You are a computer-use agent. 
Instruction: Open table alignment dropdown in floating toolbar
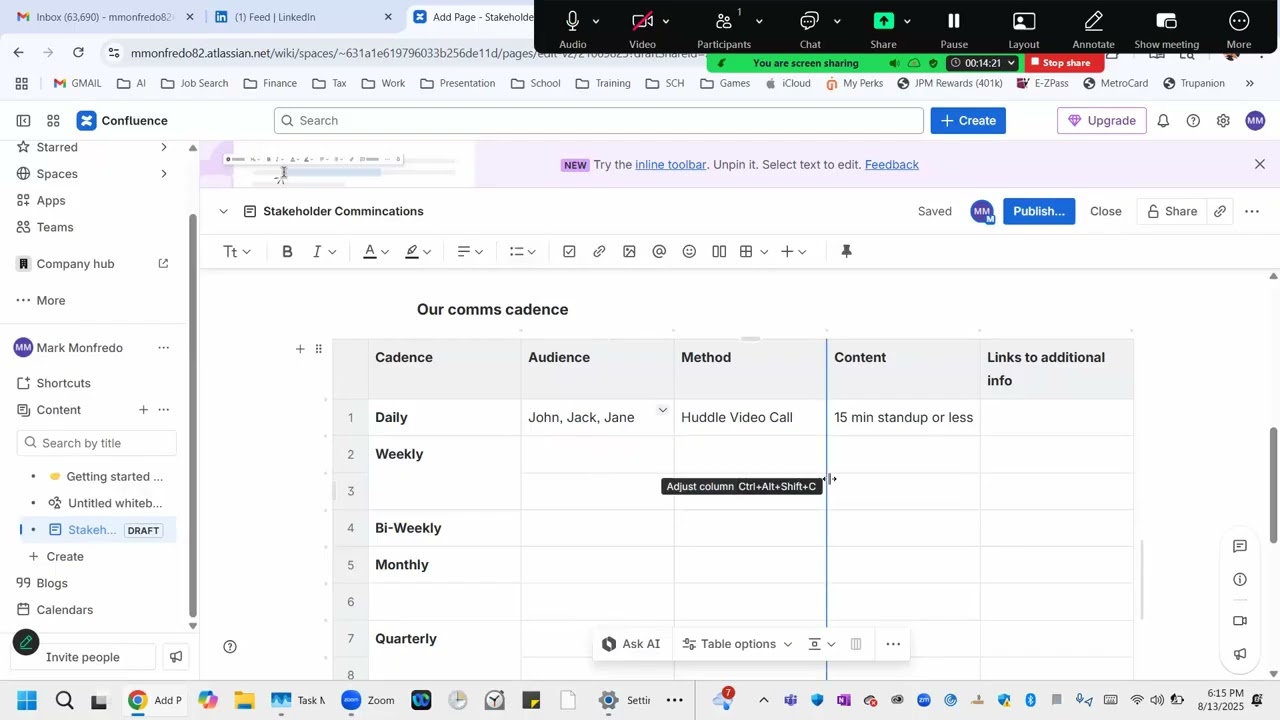pos(822,645)
